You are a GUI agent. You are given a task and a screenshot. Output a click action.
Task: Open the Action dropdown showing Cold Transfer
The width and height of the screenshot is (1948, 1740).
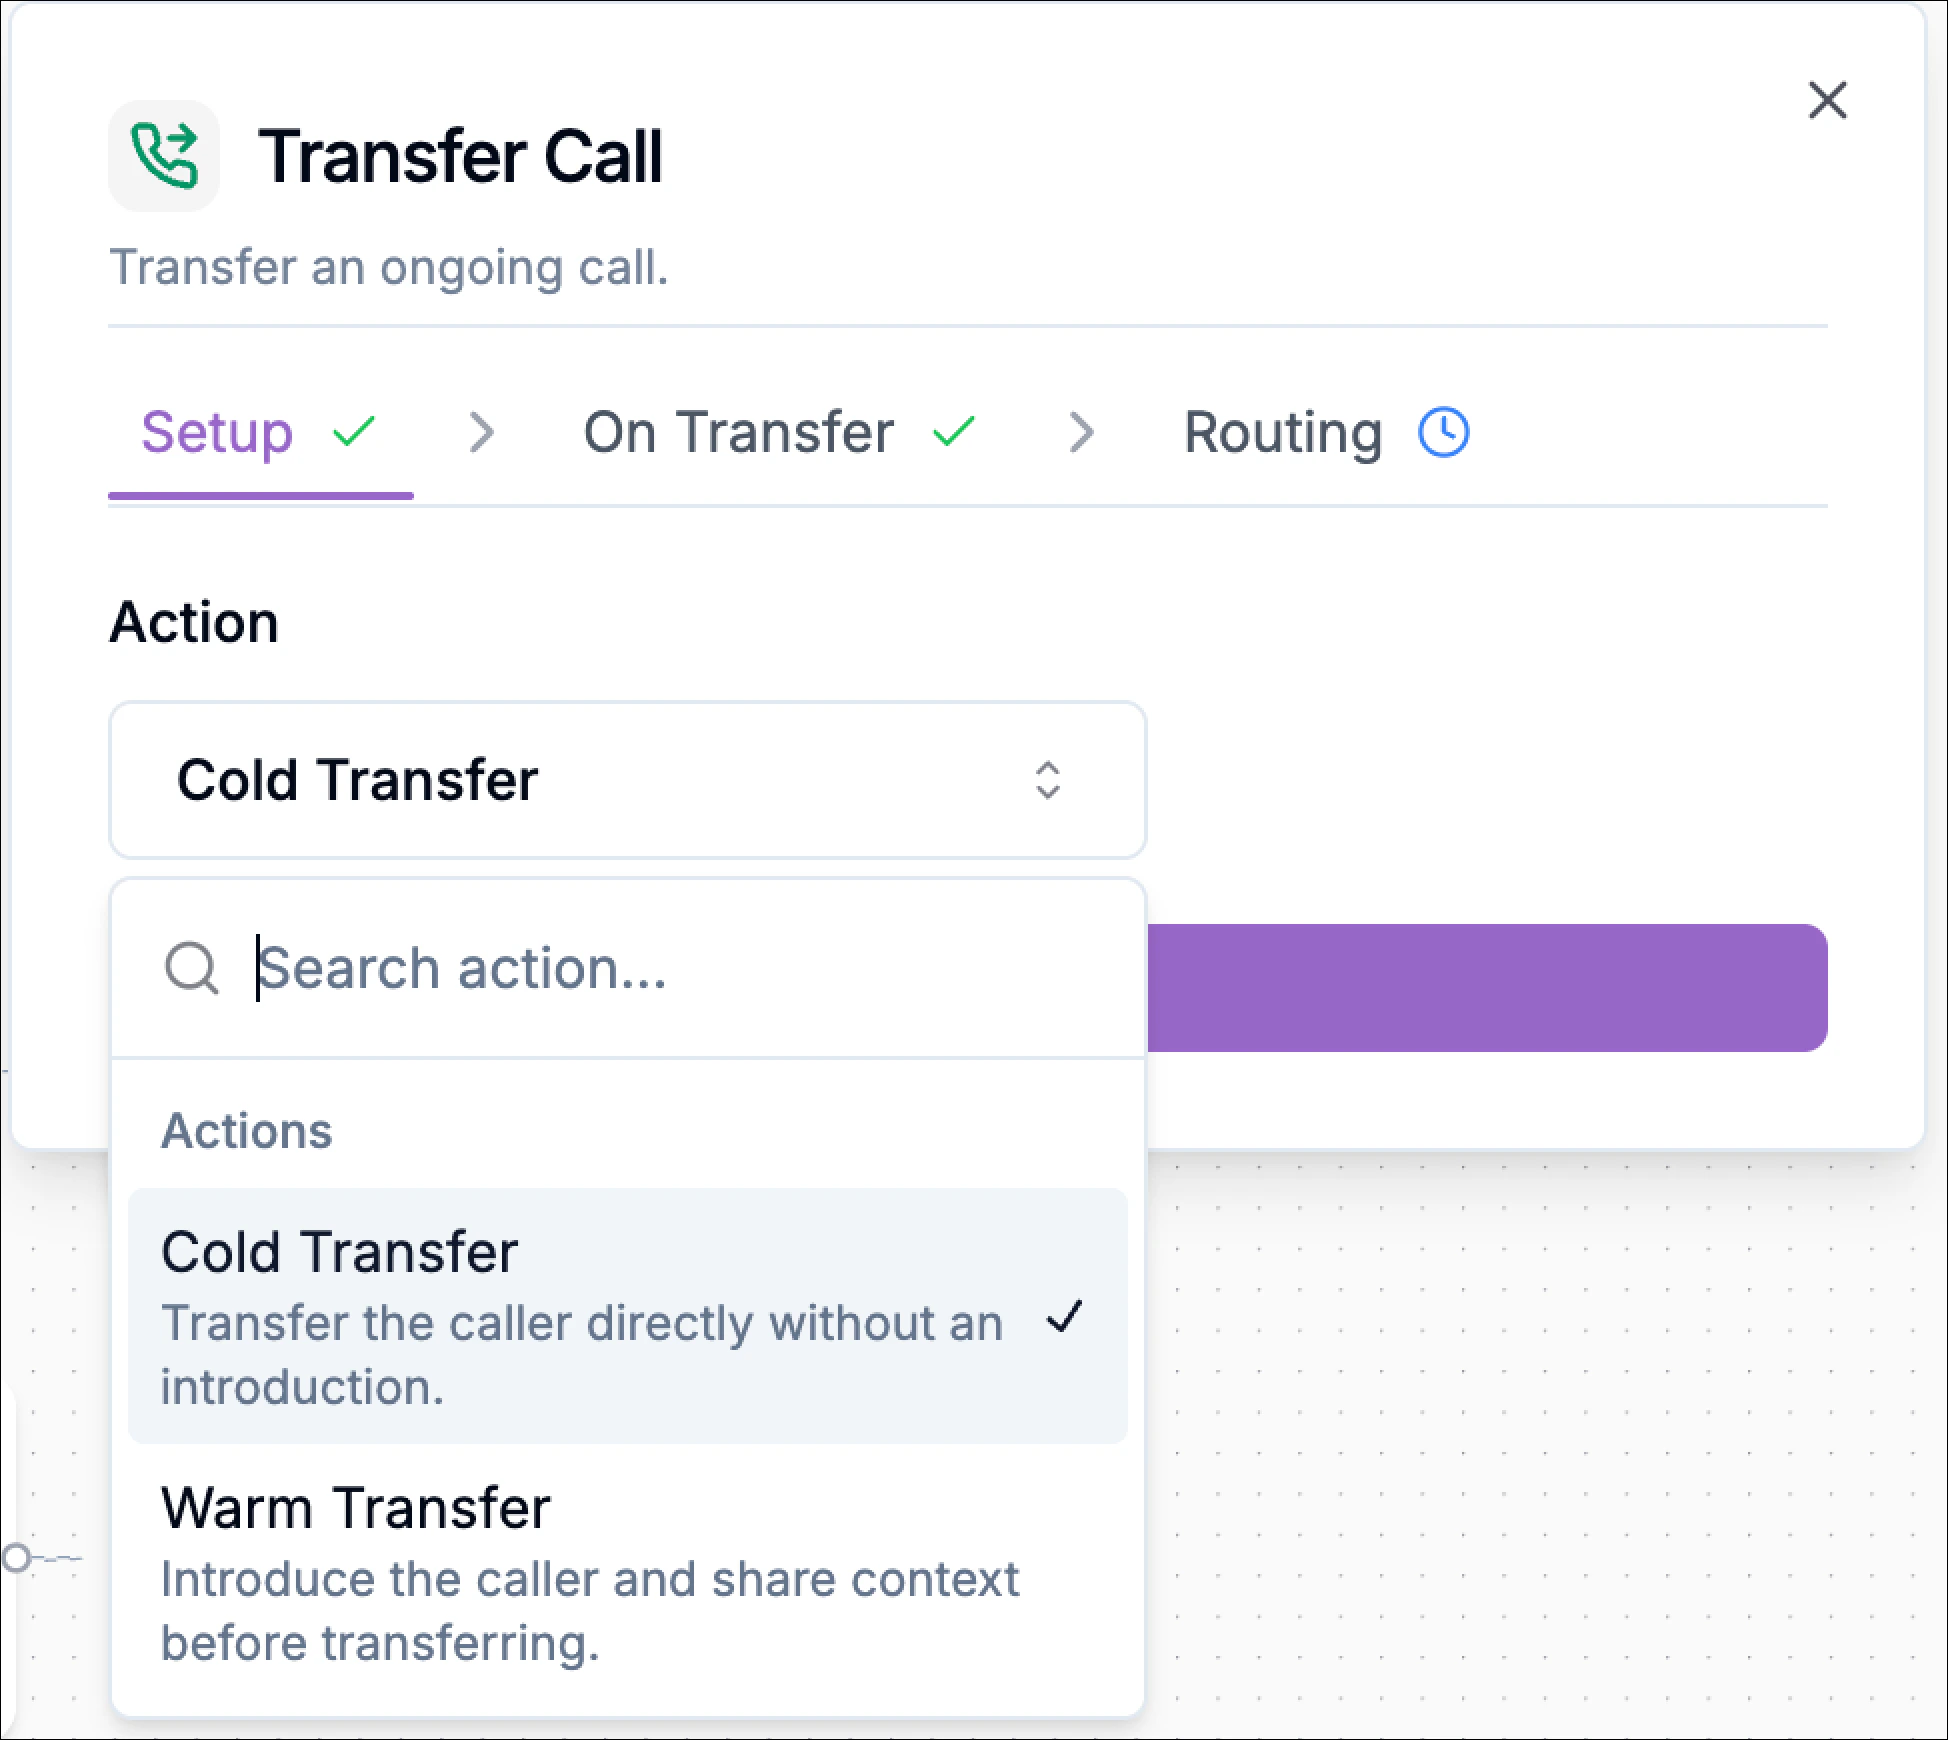click(626, 781)
